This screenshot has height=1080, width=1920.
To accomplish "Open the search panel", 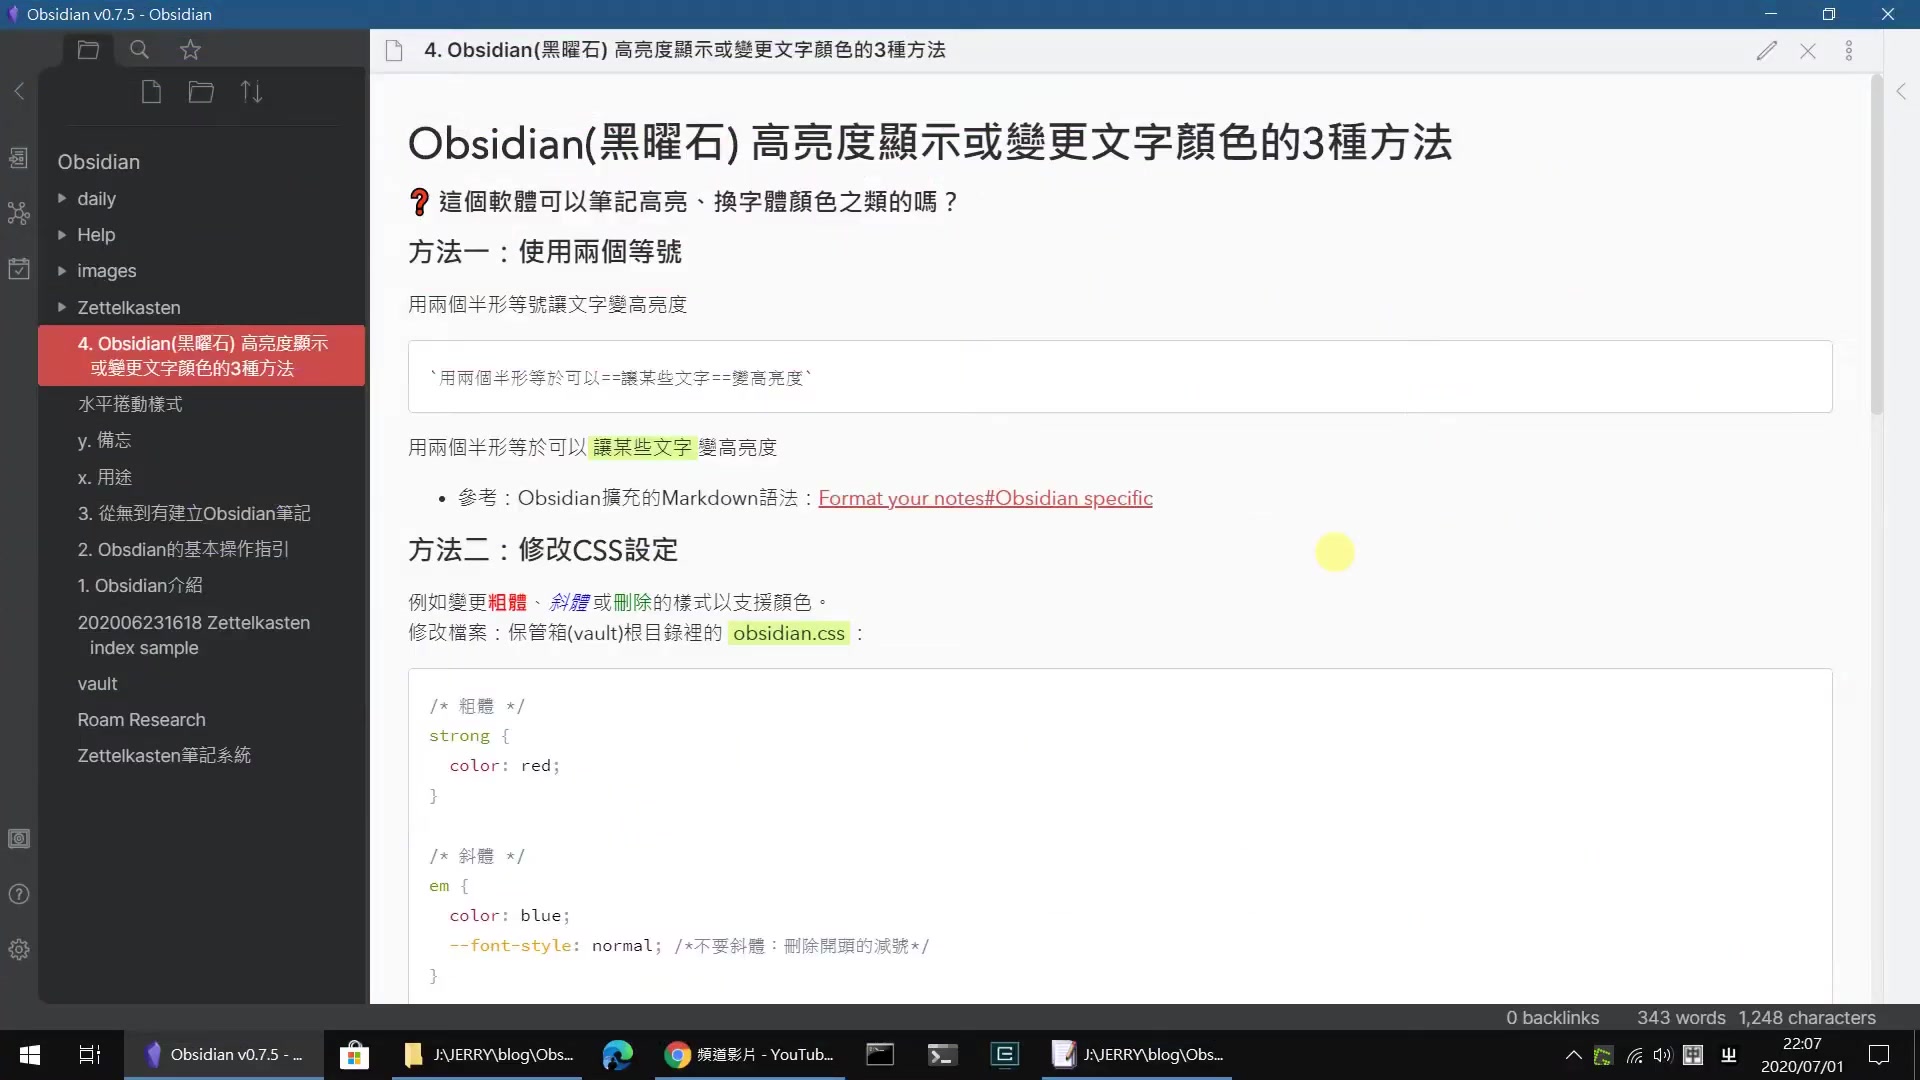I will click(x=139, y=49).
